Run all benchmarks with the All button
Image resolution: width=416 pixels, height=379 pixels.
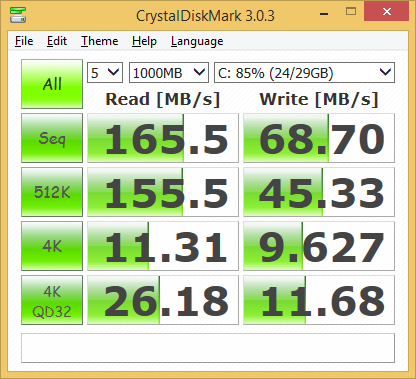pos(52,84)
